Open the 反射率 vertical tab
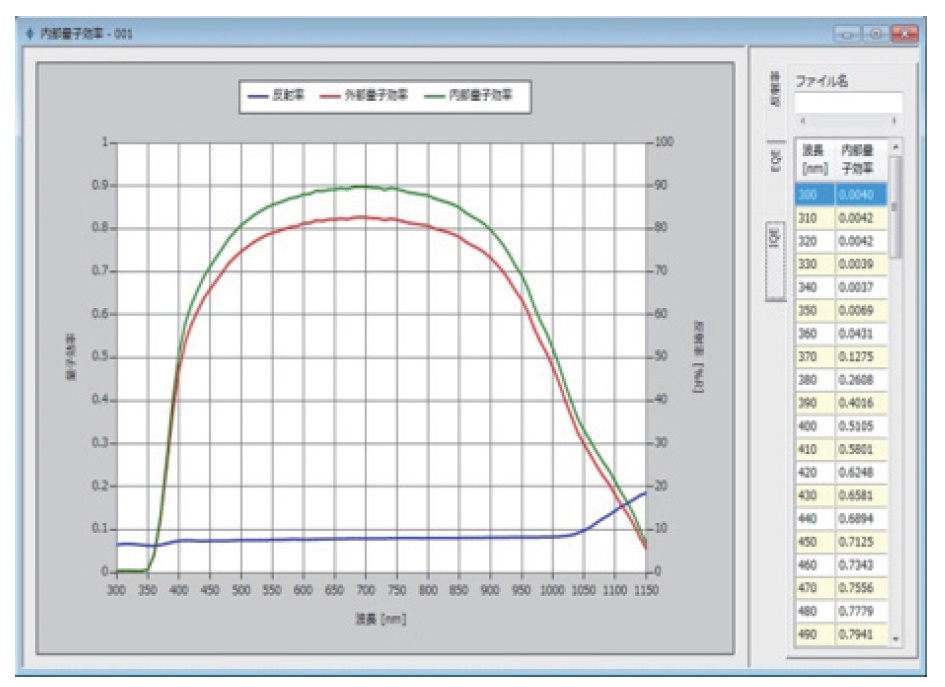Screen dimensions: 945x687 coord(776,89)
